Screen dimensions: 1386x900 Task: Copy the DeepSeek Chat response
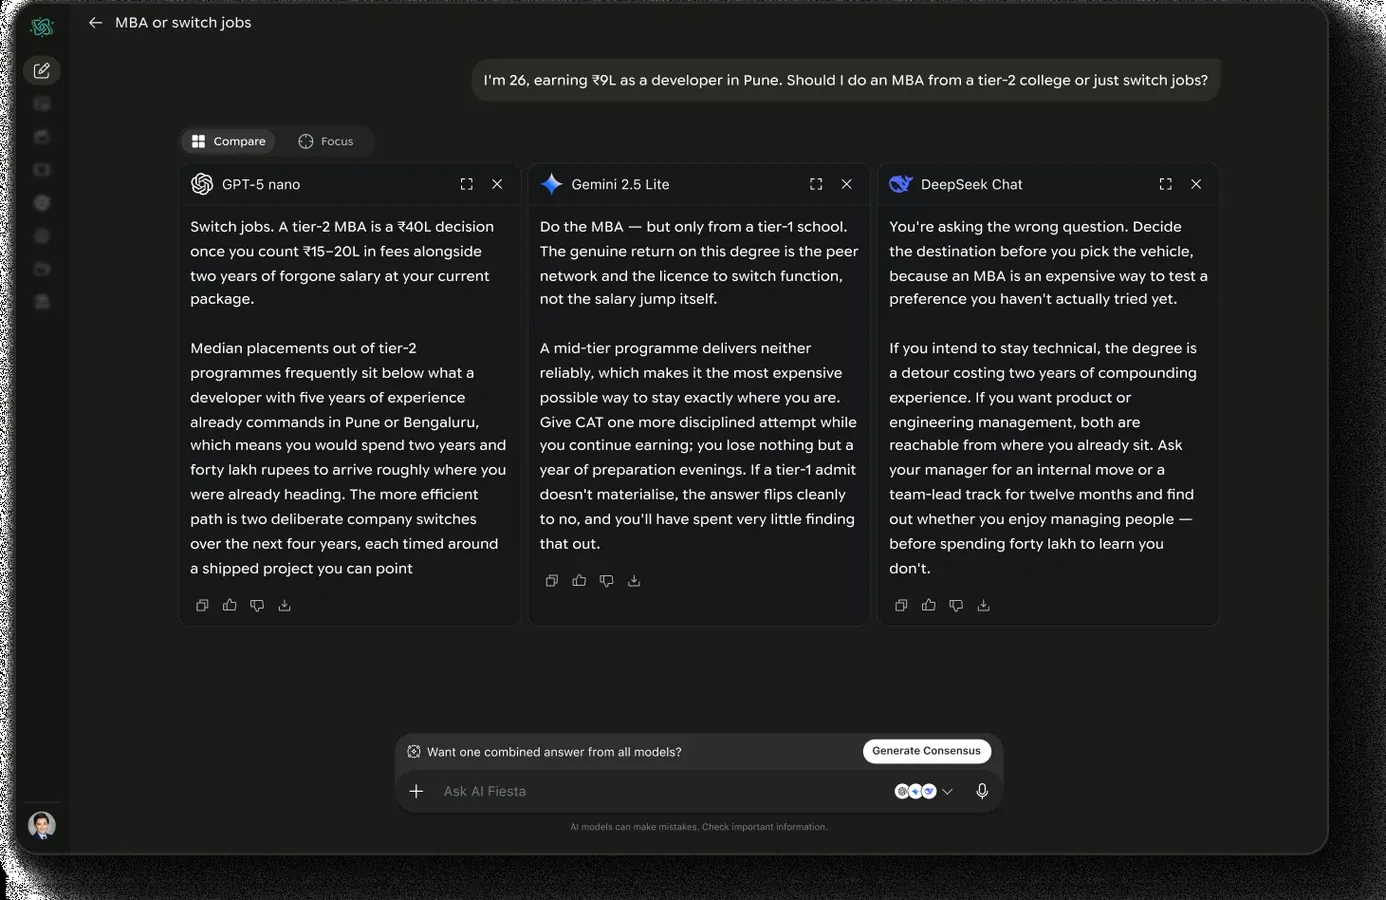[901, 605]
